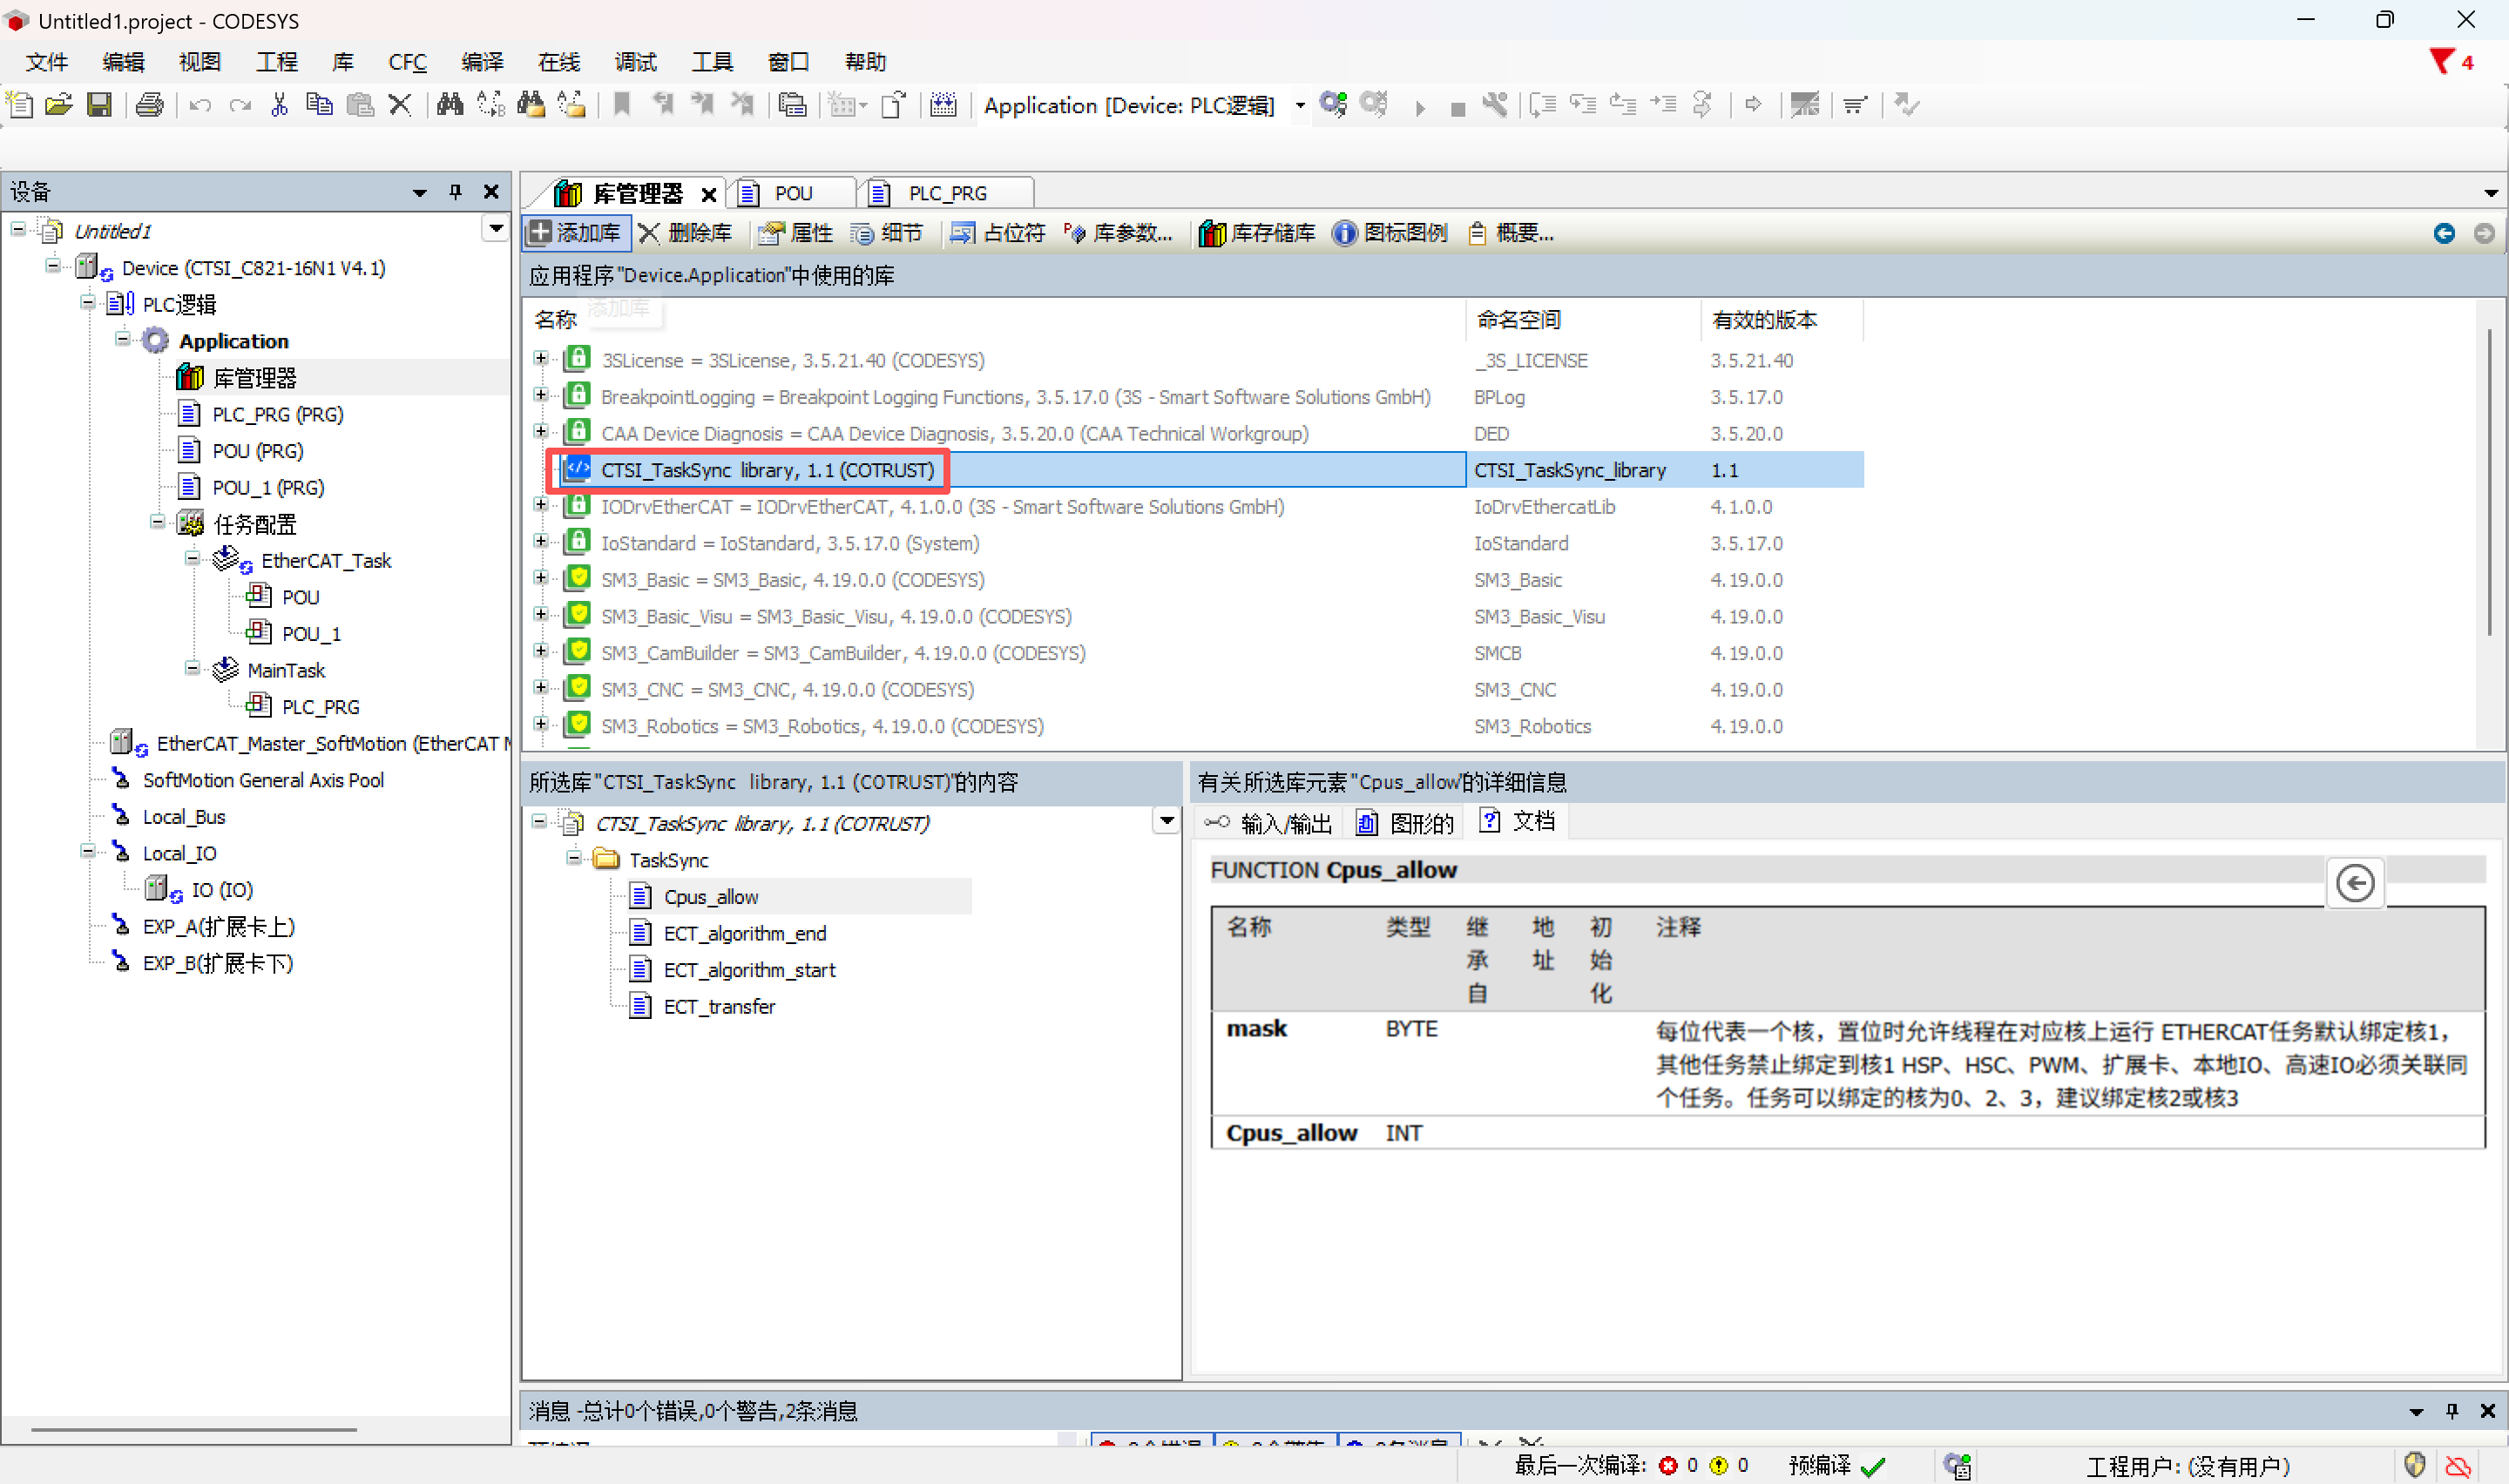Click the library list vertical scrollbar
This screenshot has height=1484, width=2509.
click(2488, 480)
